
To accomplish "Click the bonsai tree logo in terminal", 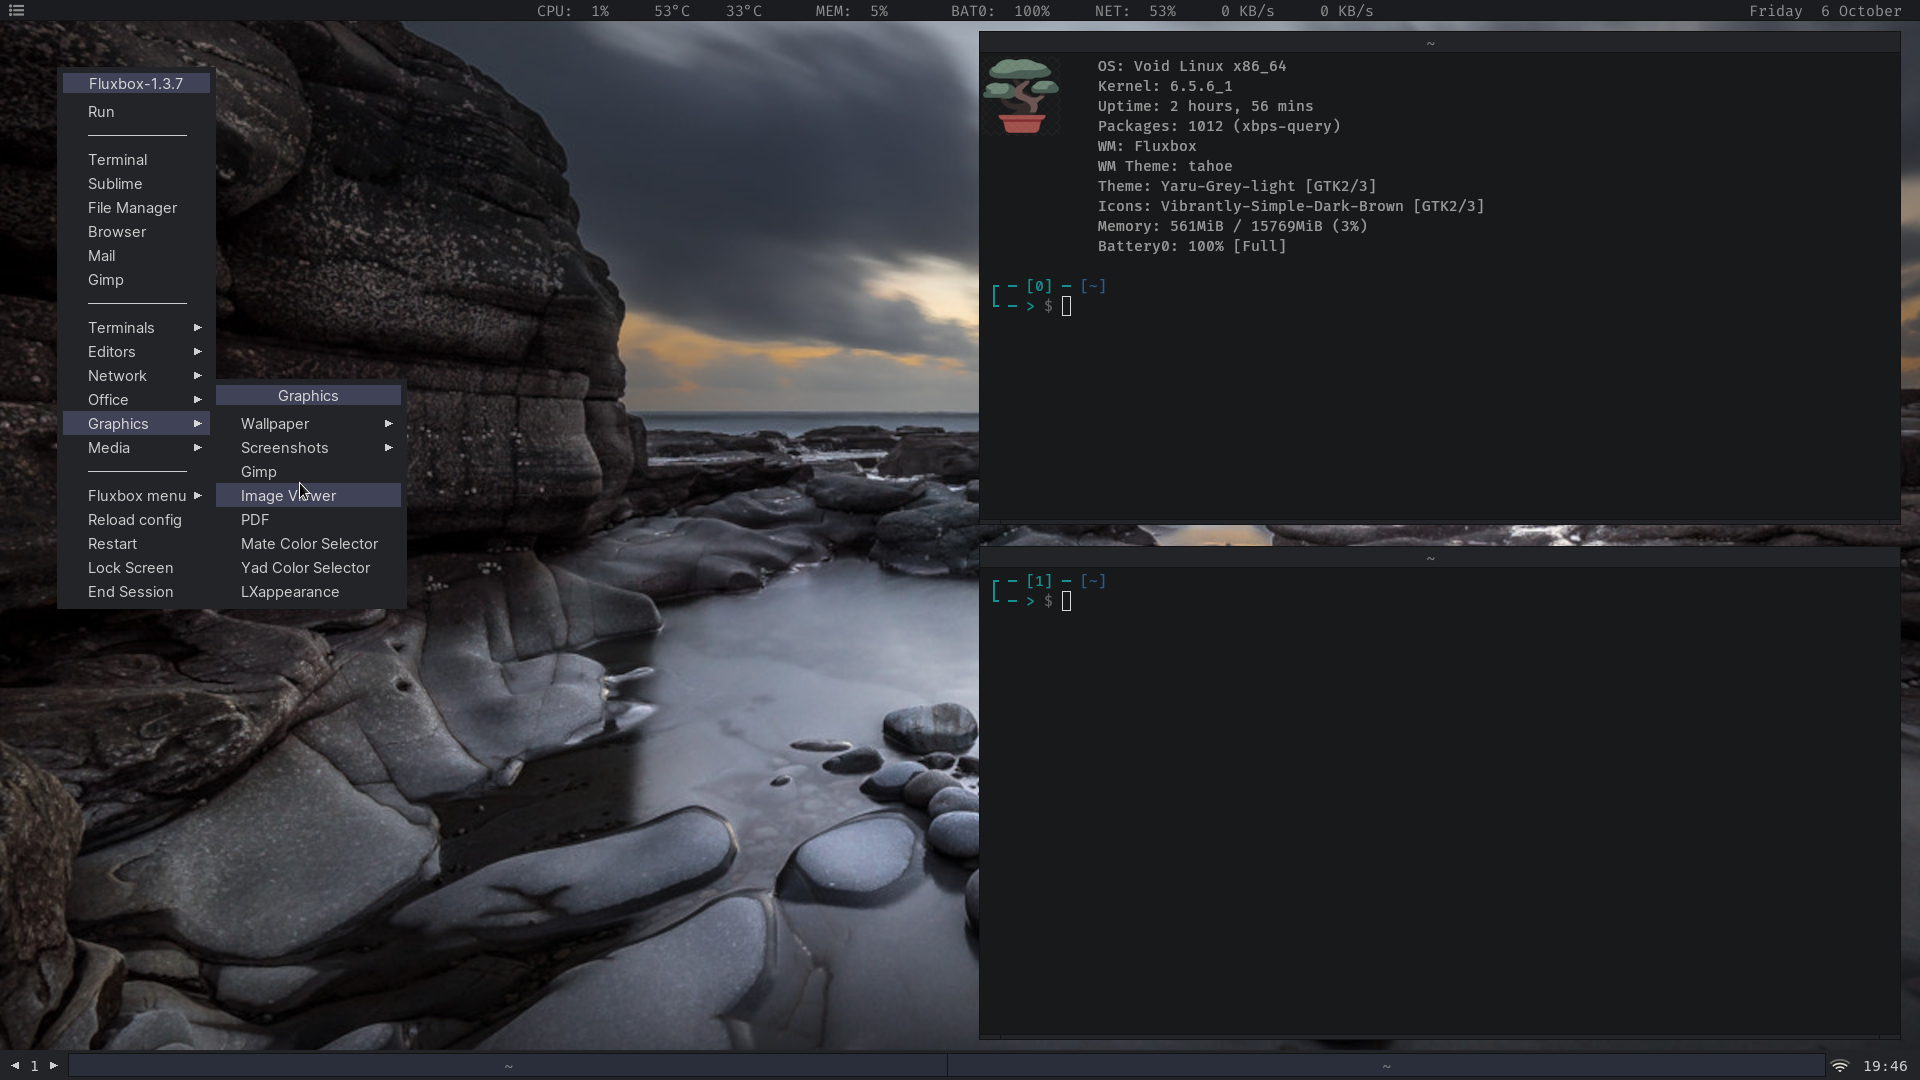I will pyautogui.click(x=1021, y=96).
